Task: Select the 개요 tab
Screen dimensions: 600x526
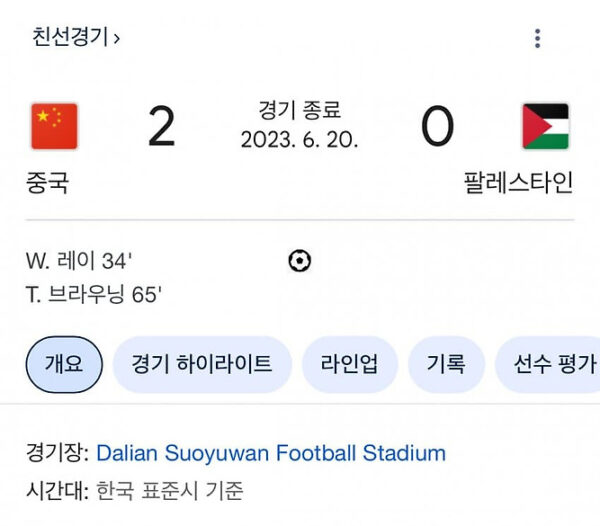Action: tap(64, 364)
